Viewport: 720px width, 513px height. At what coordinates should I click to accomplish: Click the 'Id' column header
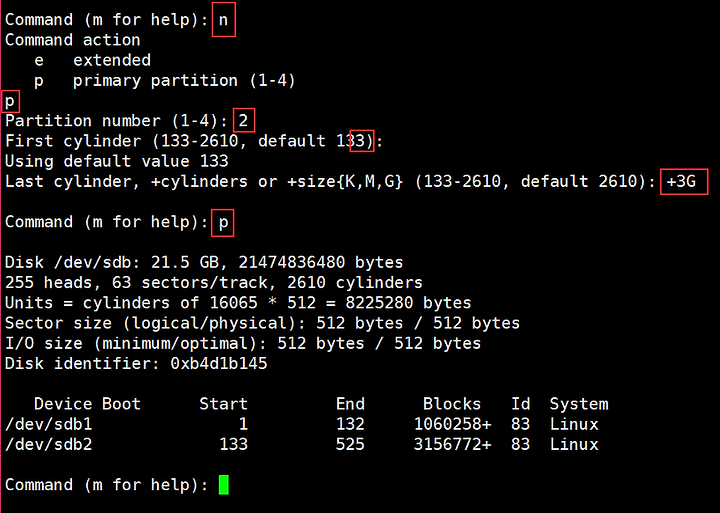pyautogui.click(x=521, y=404)
